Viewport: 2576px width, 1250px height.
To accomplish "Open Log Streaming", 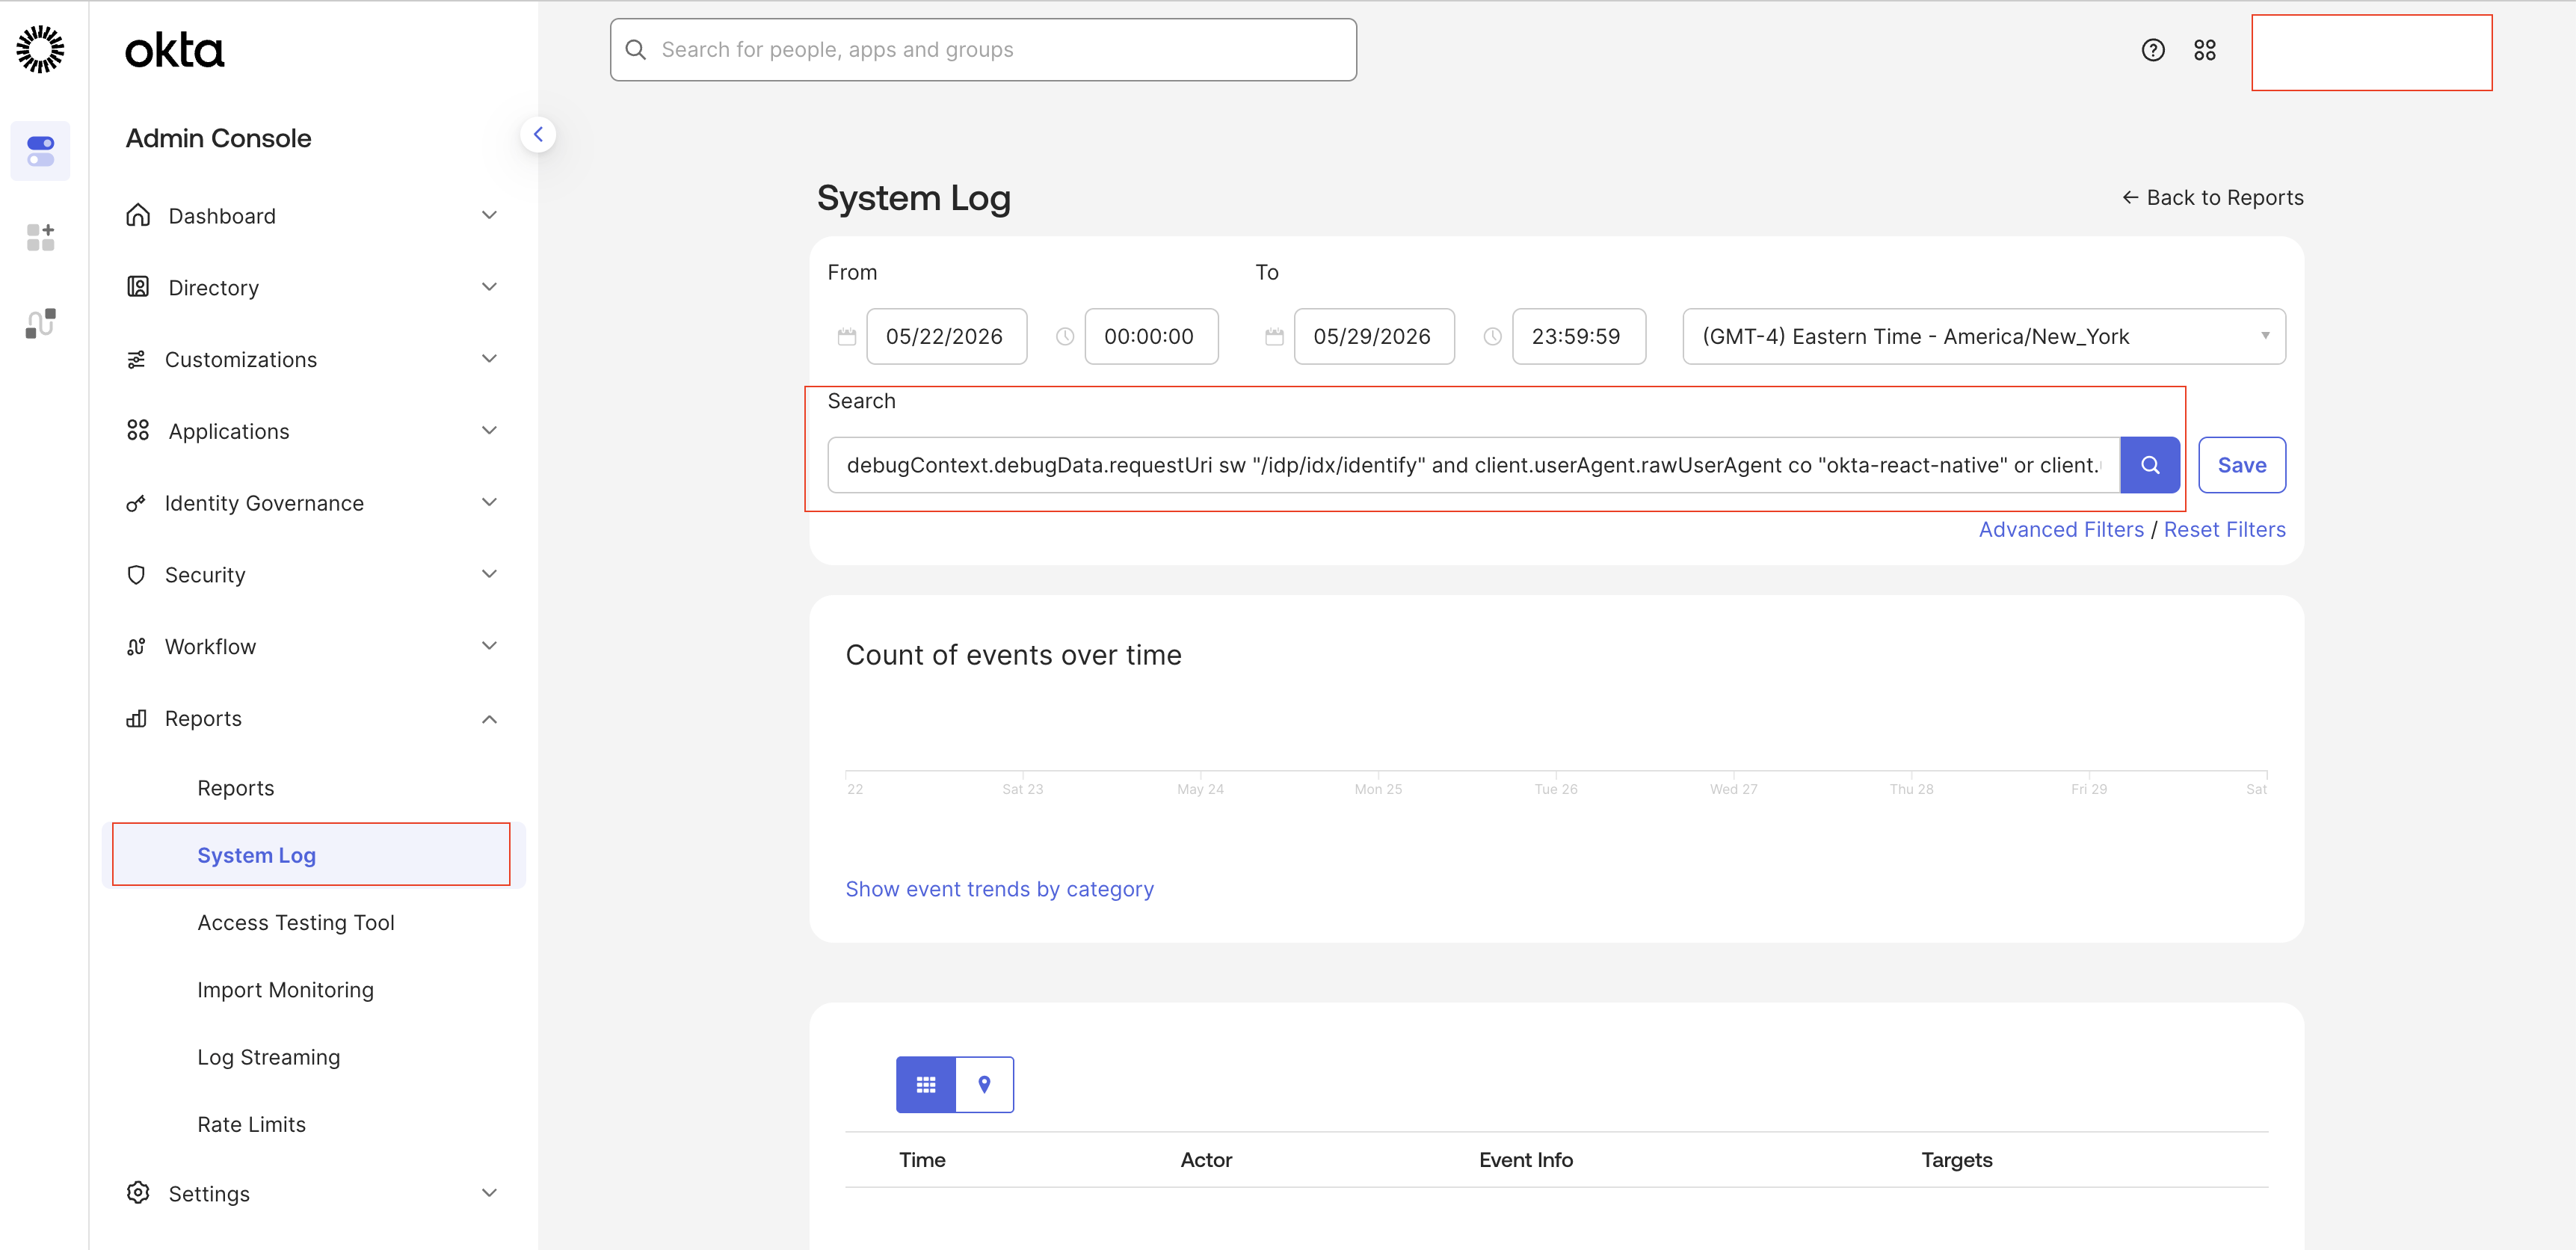I will pyautogui.click(x=268, y=1057).
